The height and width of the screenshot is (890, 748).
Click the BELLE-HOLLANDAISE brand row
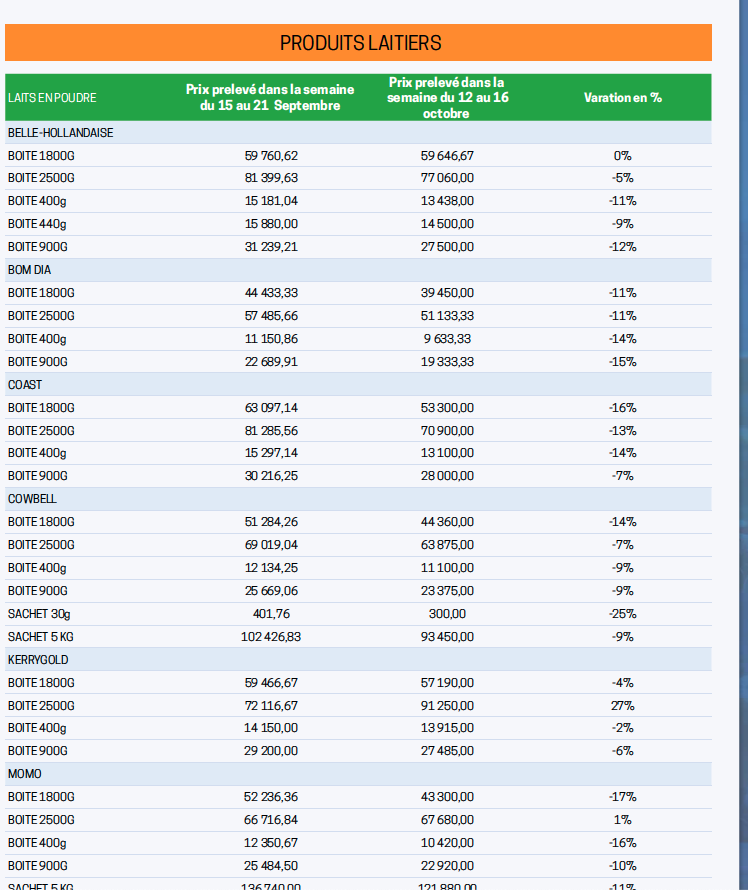[358, 132]
